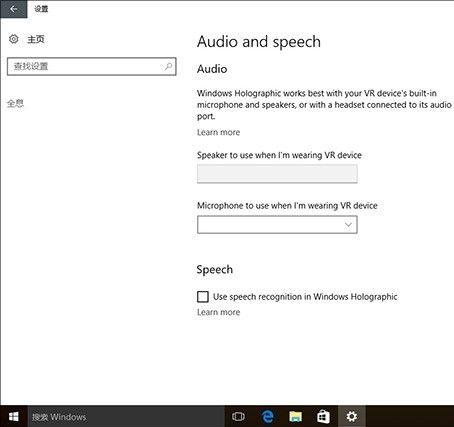Image resolution: width=454 pixels, height=427 pixels.
Task: Click Learn more under Speech section
Action: [x=218, y=312]
